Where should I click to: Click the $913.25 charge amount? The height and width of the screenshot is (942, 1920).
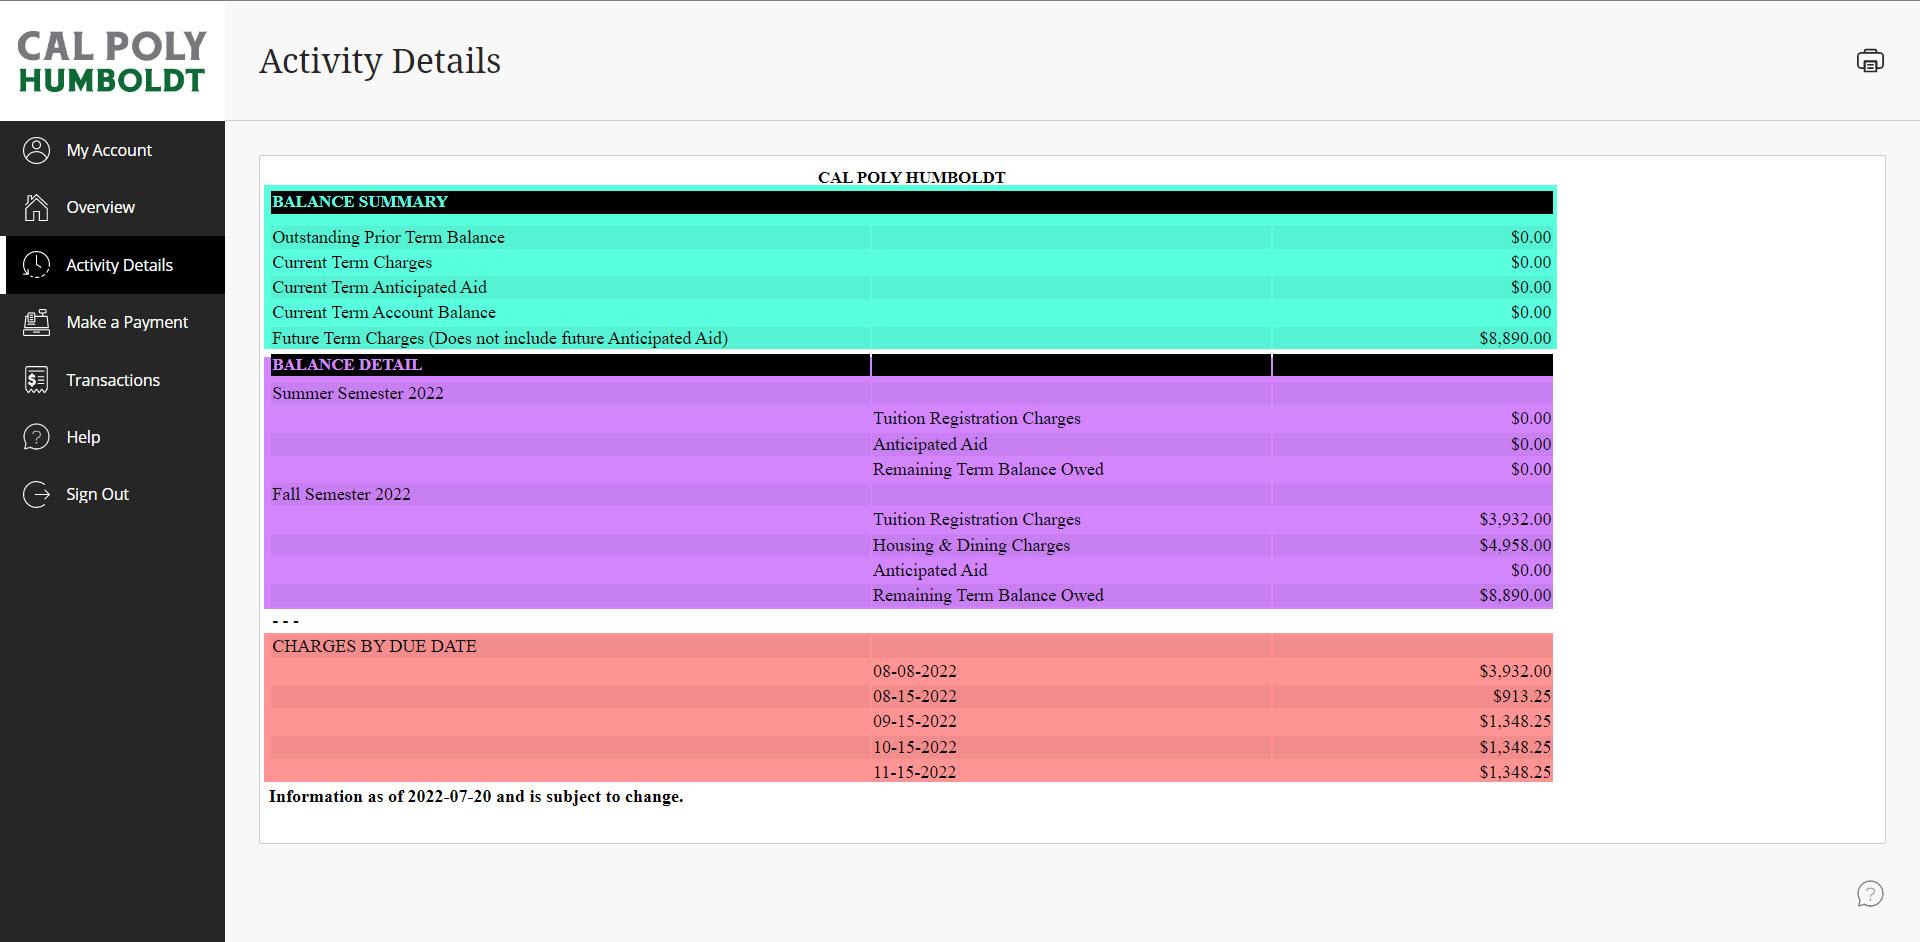[1522, 696]
